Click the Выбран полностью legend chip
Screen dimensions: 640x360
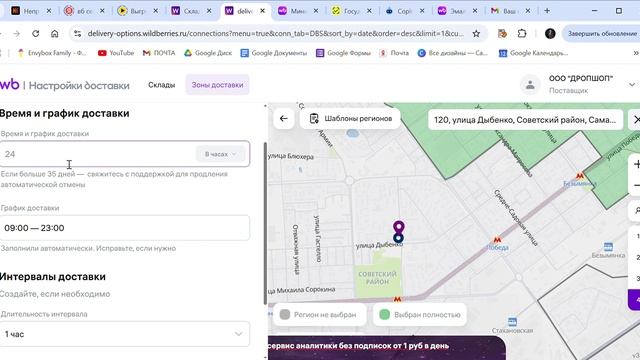420,315
